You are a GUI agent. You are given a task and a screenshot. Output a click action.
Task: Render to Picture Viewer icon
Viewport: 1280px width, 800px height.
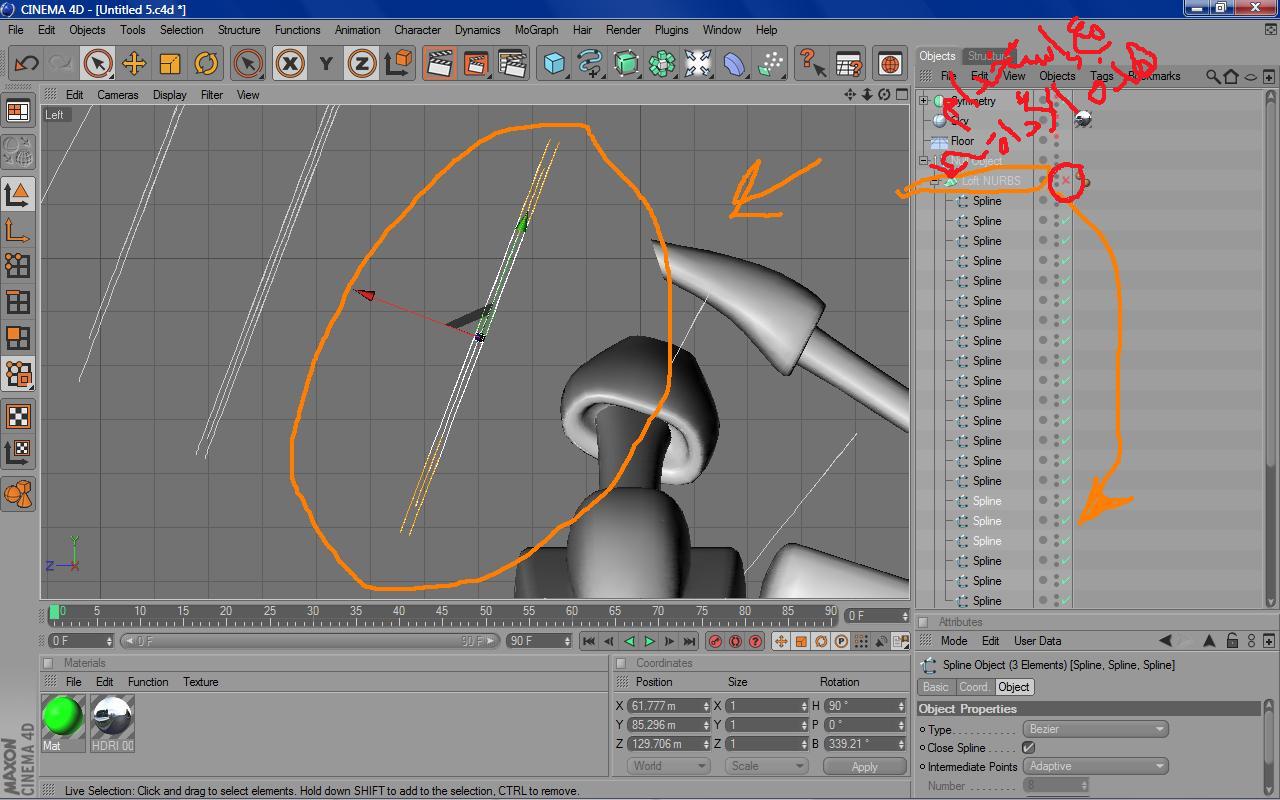[476, 63]
